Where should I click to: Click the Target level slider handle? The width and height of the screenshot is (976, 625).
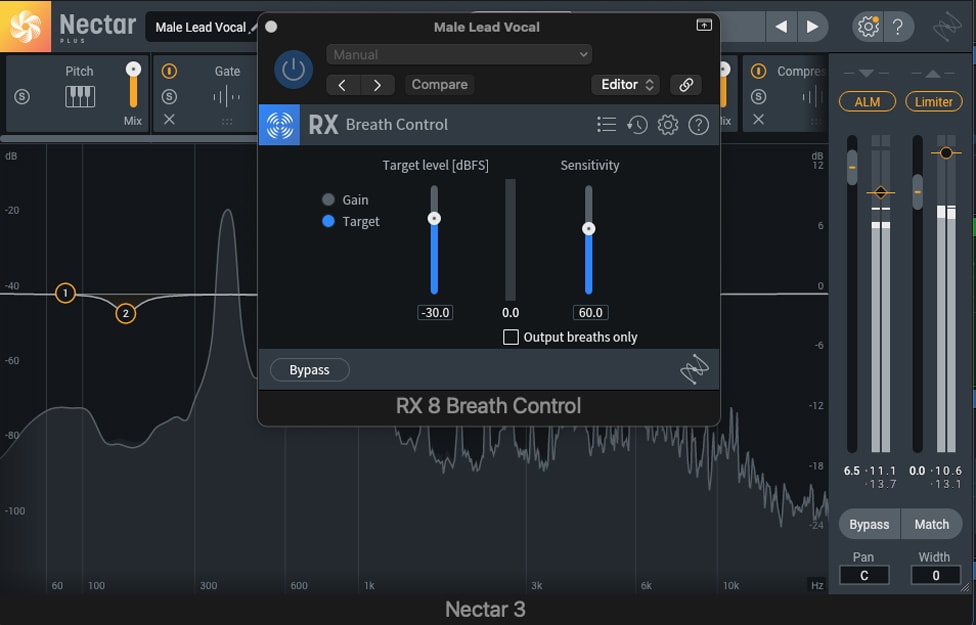point(434,219)
